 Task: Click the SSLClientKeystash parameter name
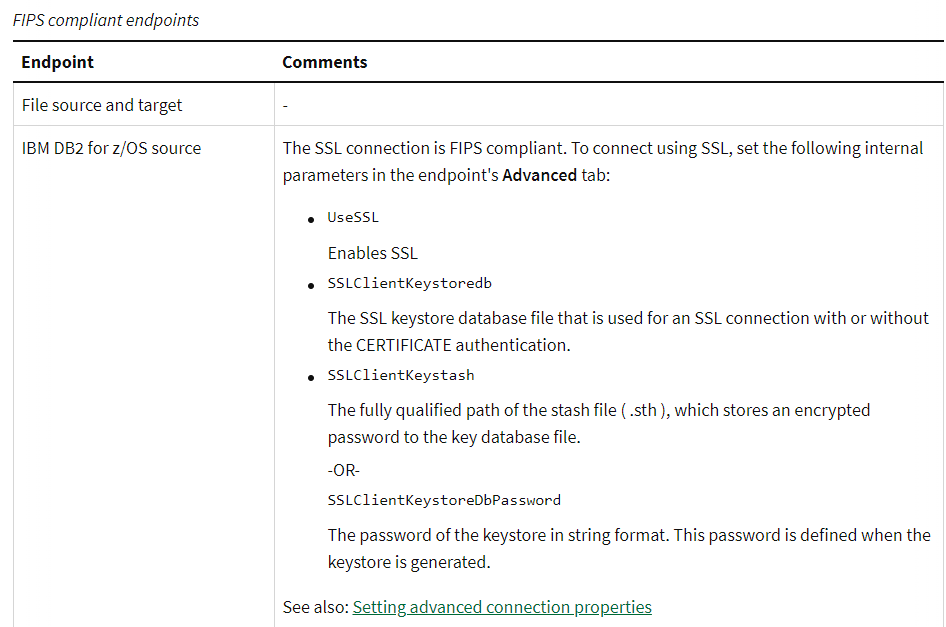(400, 376)
